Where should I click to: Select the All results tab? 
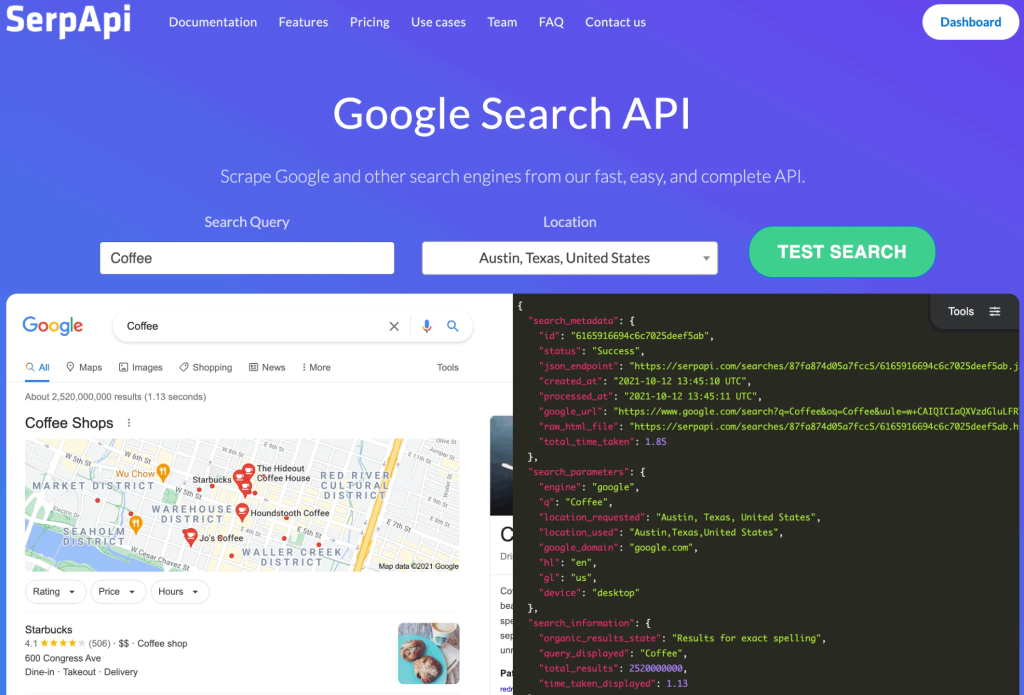click(x=37, y=367)
